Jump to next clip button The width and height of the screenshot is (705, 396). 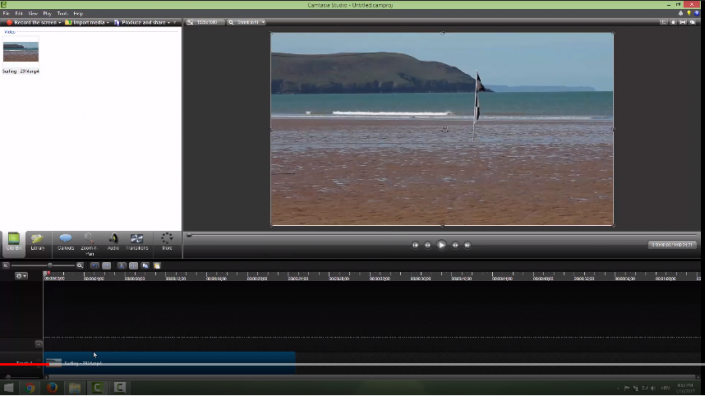(467, 245)
